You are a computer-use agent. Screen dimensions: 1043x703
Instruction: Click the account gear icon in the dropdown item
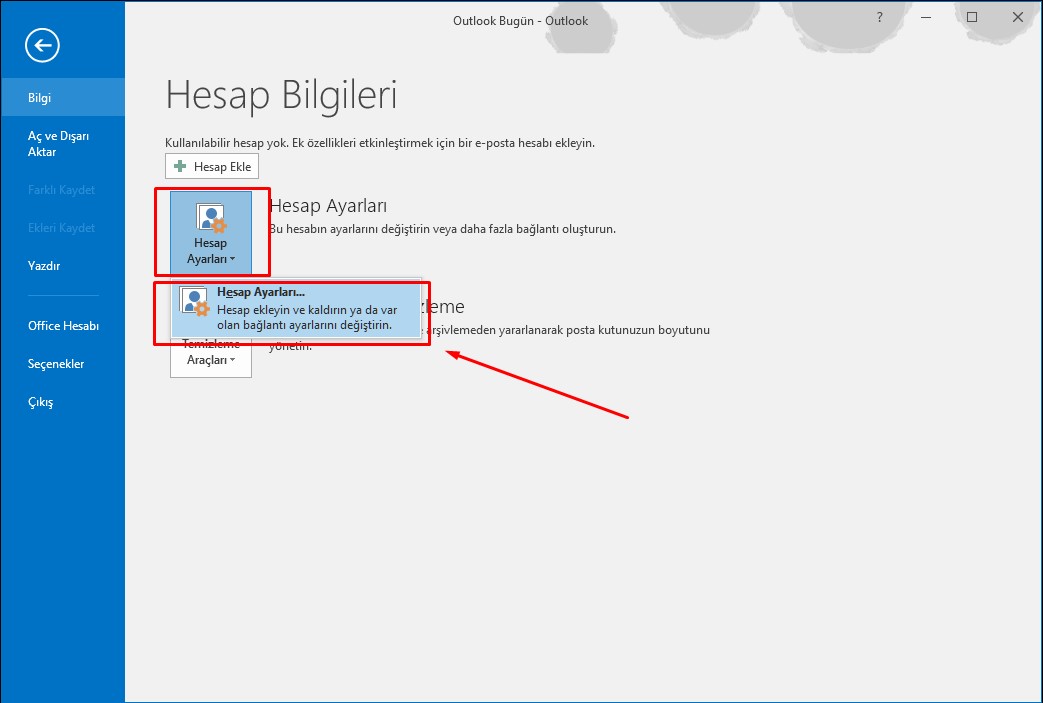click(195, 302)
